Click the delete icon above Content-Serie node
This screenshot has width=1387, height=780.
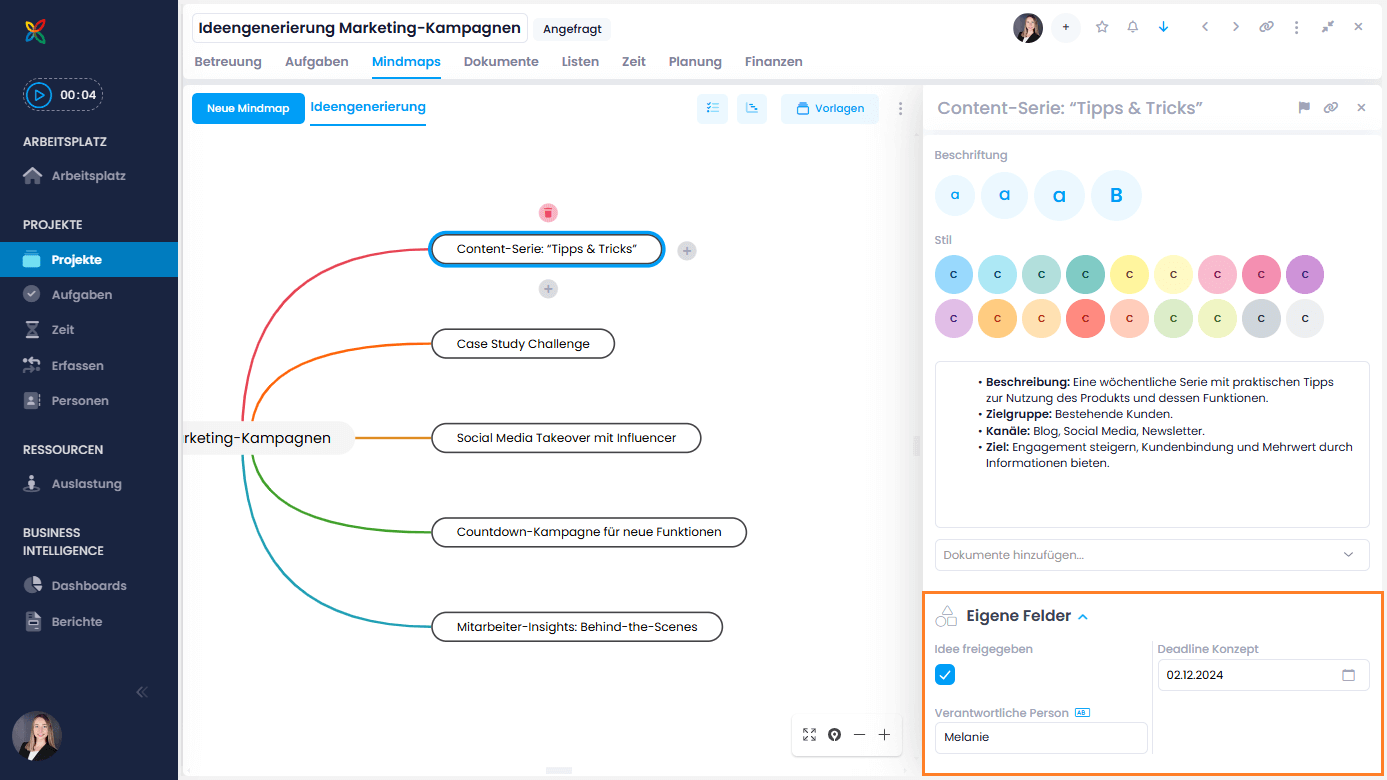coord(548,212)
